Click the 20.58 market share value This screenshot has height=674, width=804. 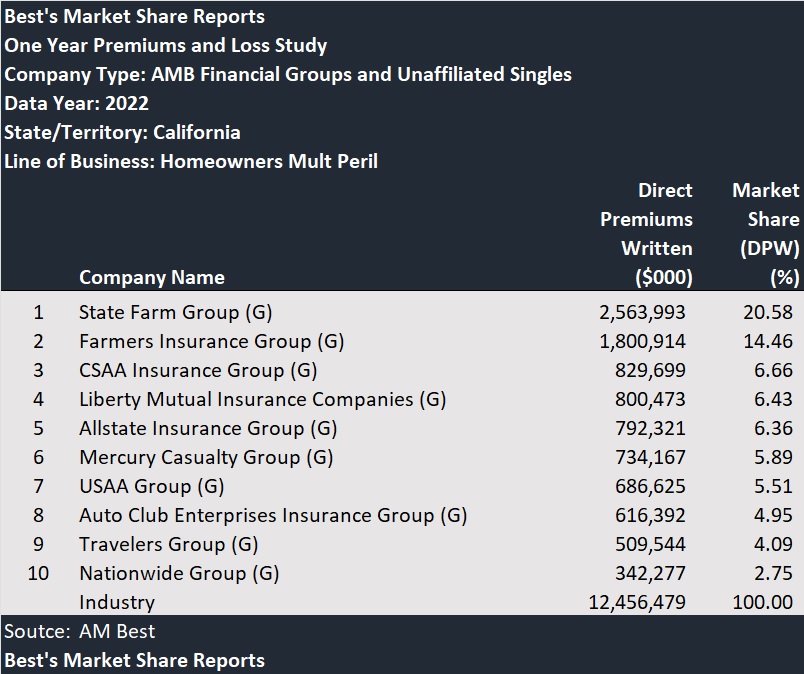click(x=768, y=312)
